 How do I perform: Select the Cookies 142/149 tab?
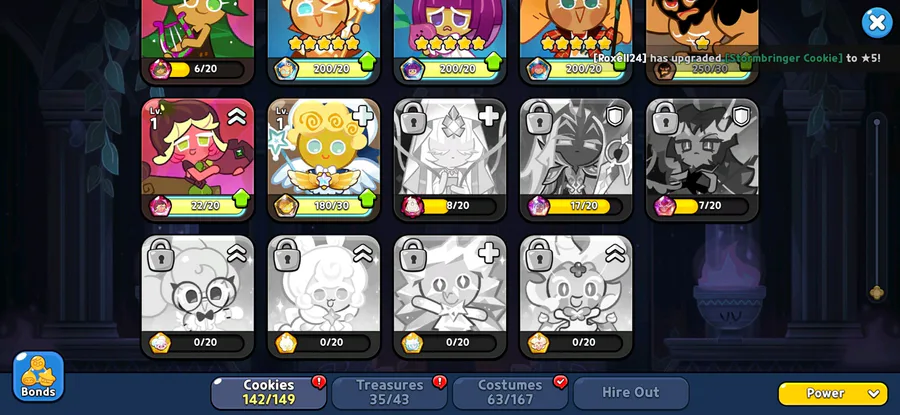pyautogui.click(x=269, y=393)
